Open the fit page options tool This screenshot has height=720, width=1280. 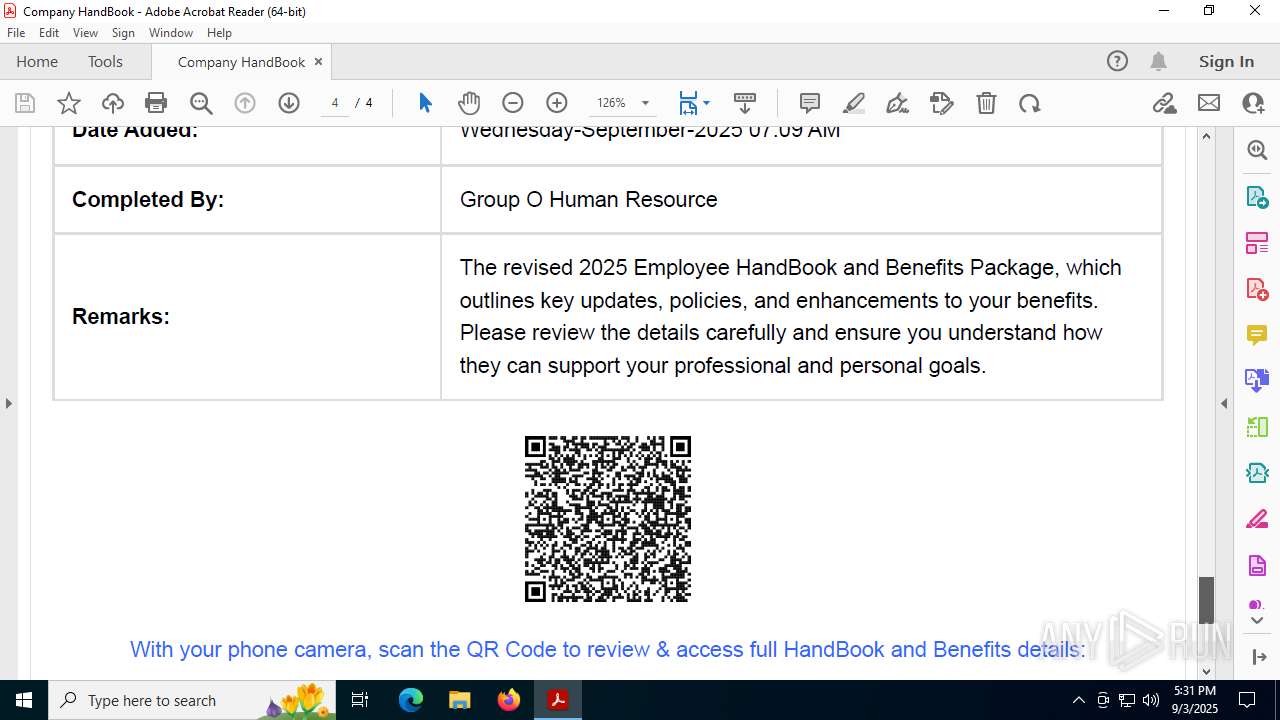tap(688, 103)
